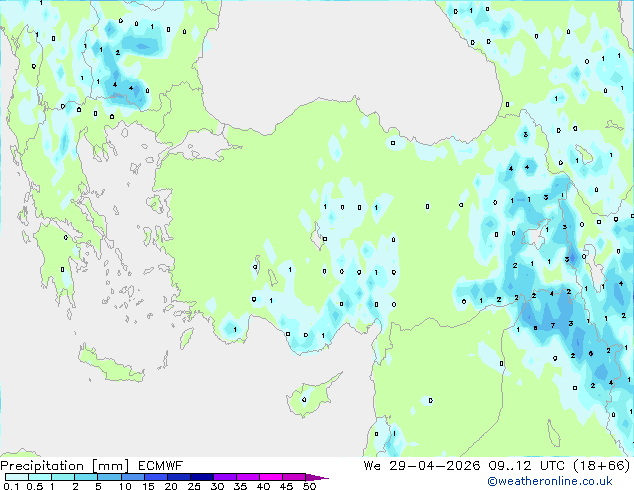
Task: Select the 2–5 mm legend color box
Action: (86, 477)
